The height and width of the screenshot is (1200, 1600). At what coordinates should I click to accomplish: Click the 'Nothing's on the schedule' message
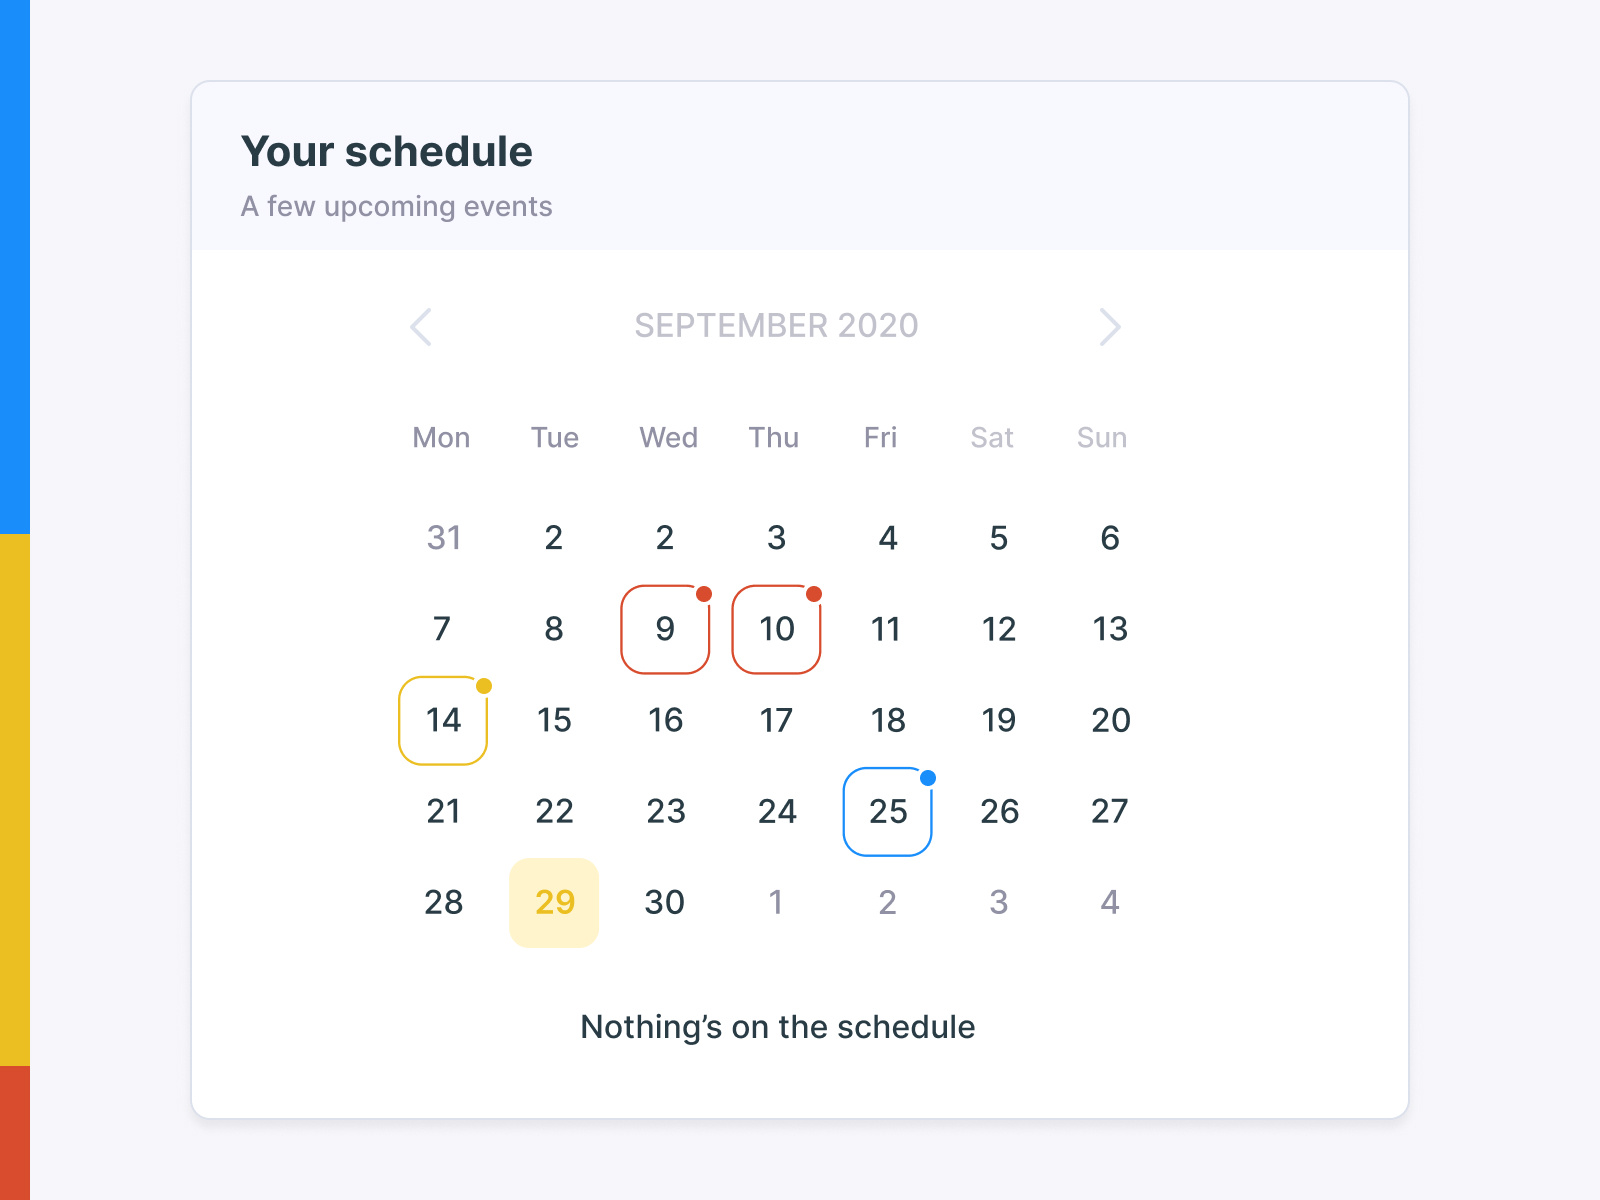(777, 1026)
